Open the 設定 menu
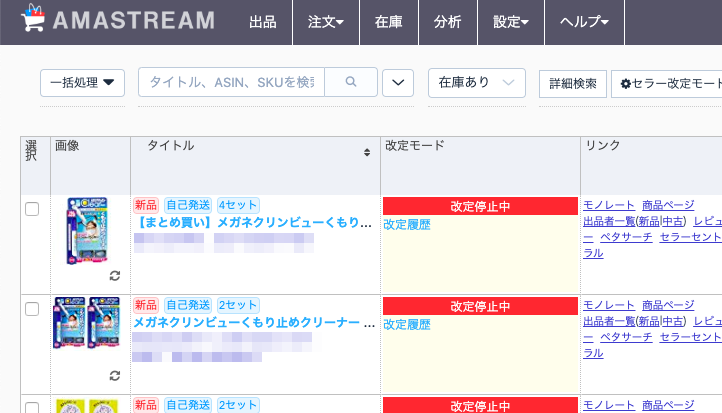 click(x=511, y=22)
